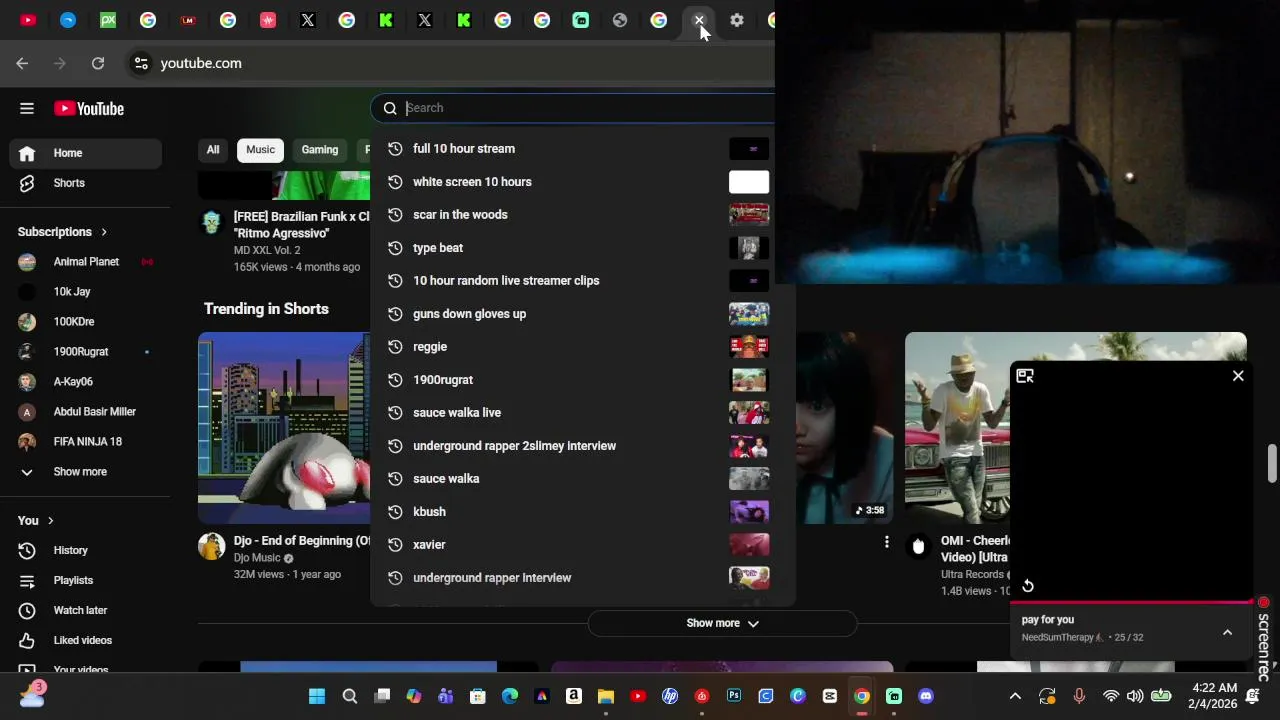Choose 'full 10 hour stream' search suggestion

tap(582, 149)
